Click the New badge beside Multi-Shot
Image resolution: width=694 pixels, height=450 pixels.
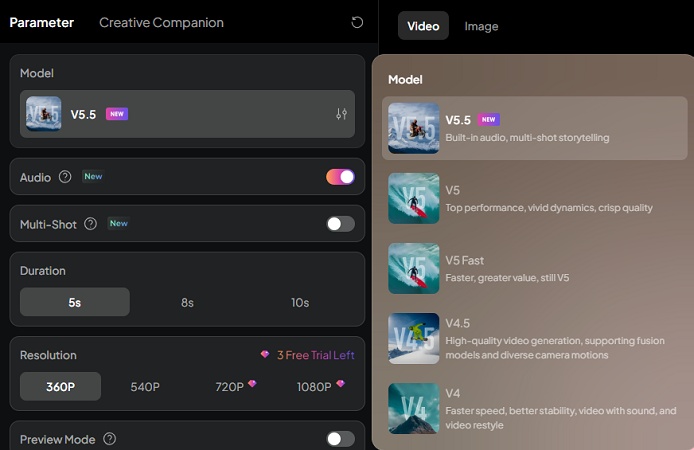[x=119, y=223]
